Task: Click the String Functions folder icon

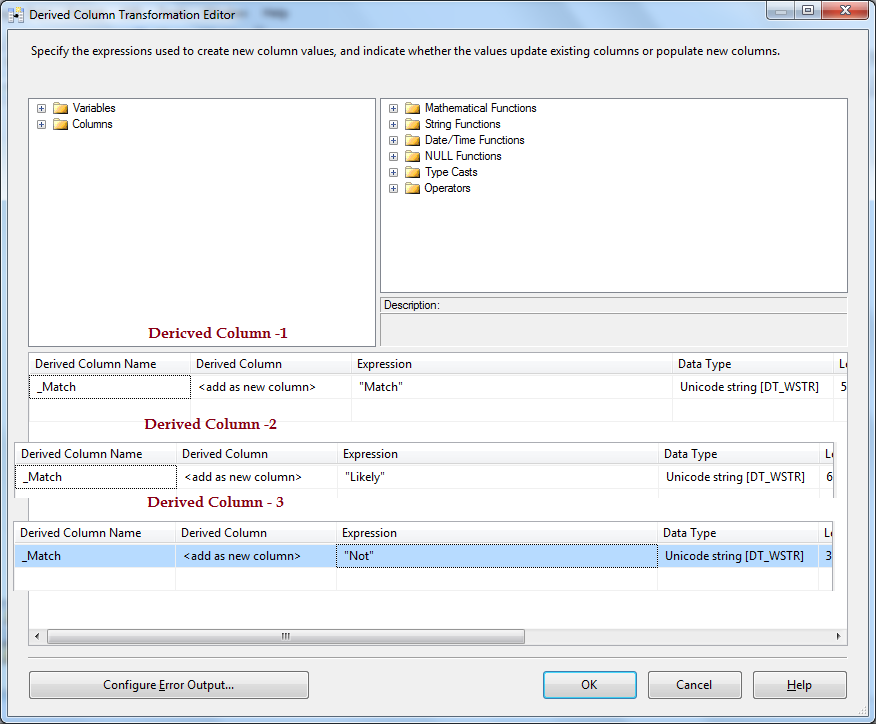Action: (x=413, y=124)
